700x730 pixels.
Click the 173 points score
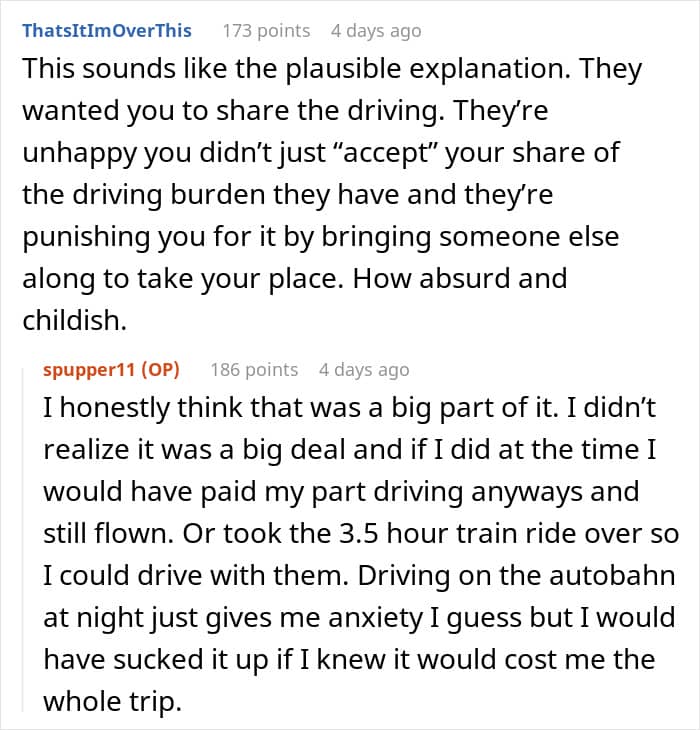(x=266, y=31)
